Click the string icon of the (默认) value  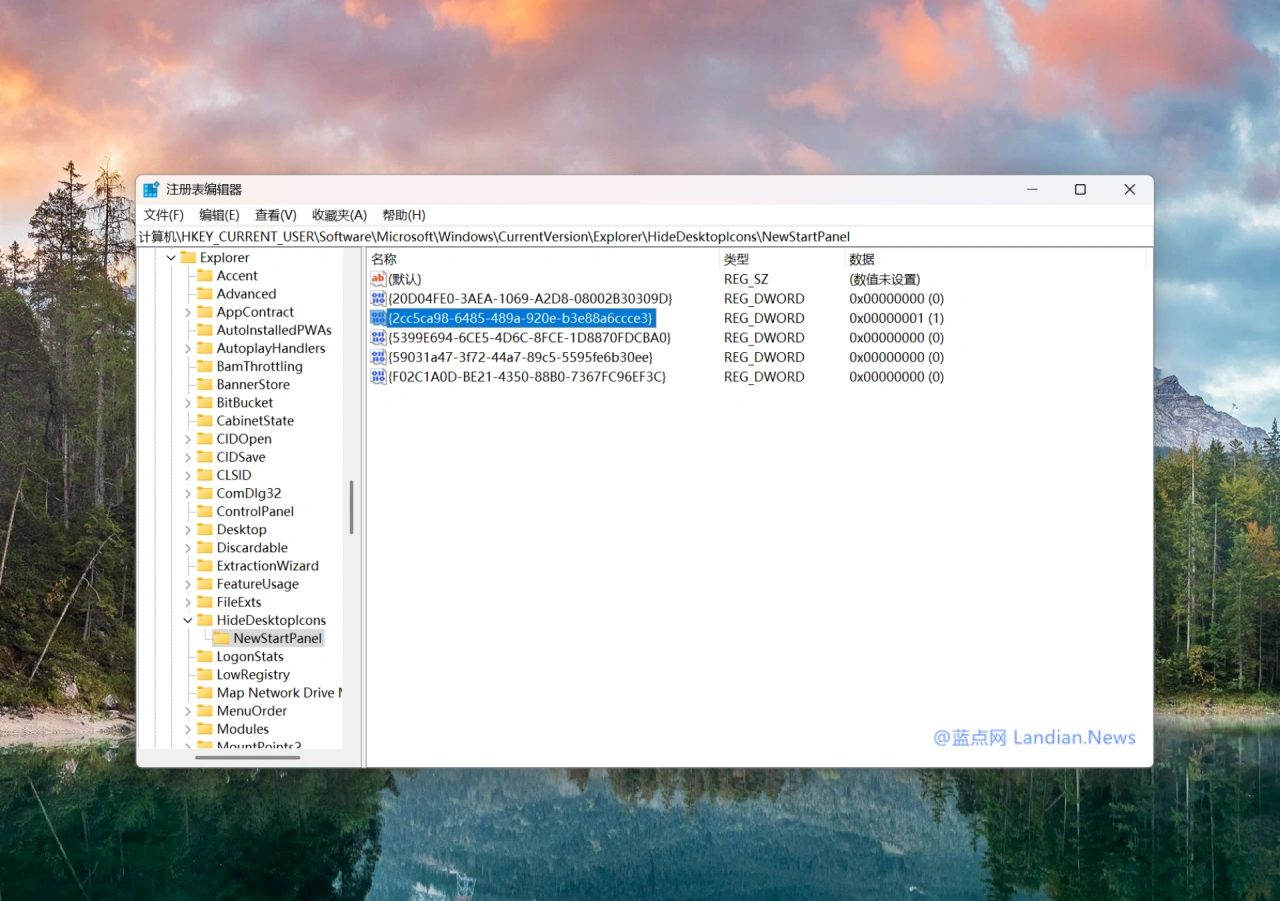pos(378,279)
